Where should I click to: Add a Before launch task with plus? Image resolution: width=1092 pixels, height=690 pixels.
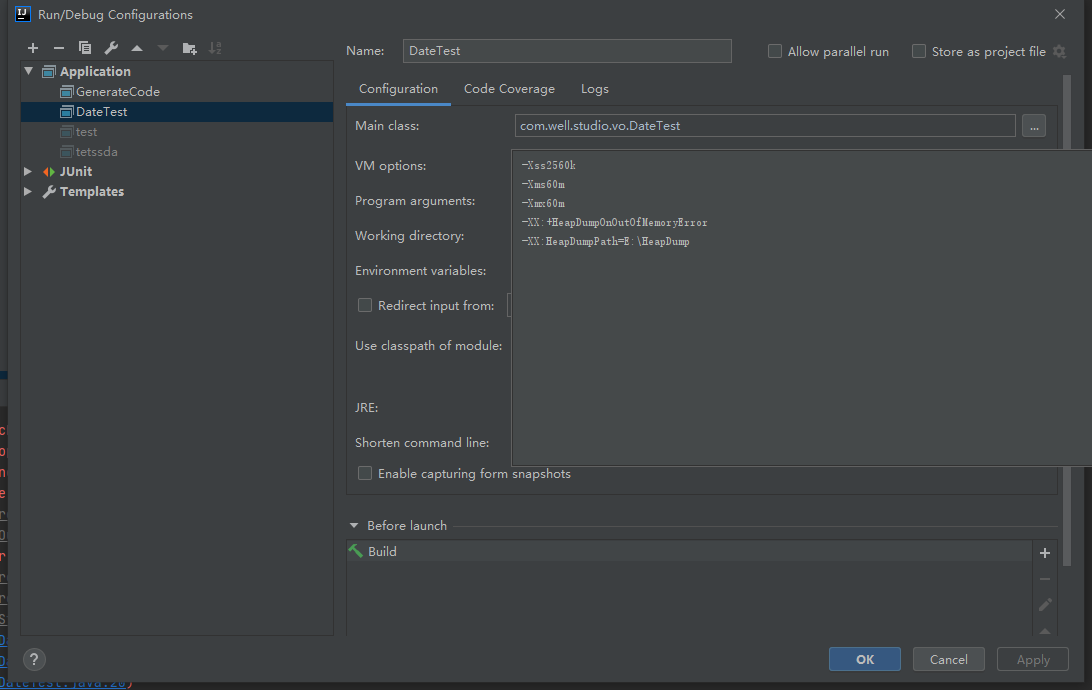click(1045, 553)
